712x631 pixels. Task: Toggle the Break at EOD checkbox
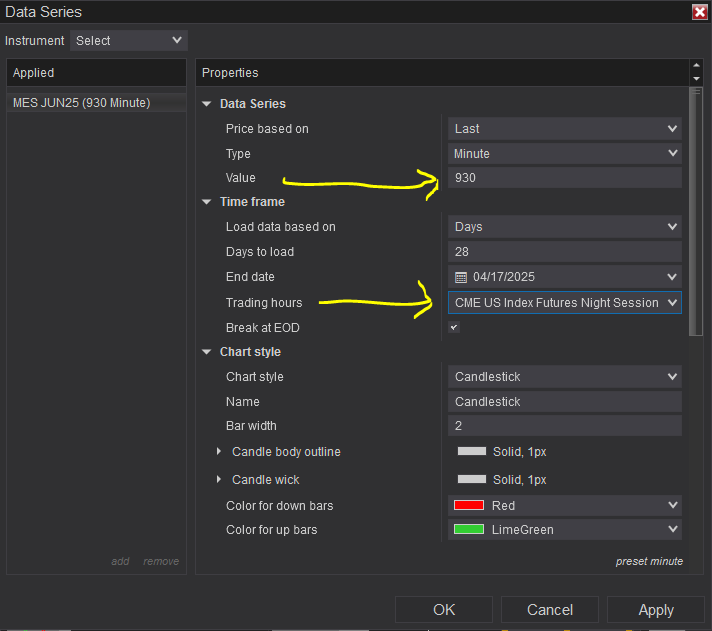tap(454, 327)
